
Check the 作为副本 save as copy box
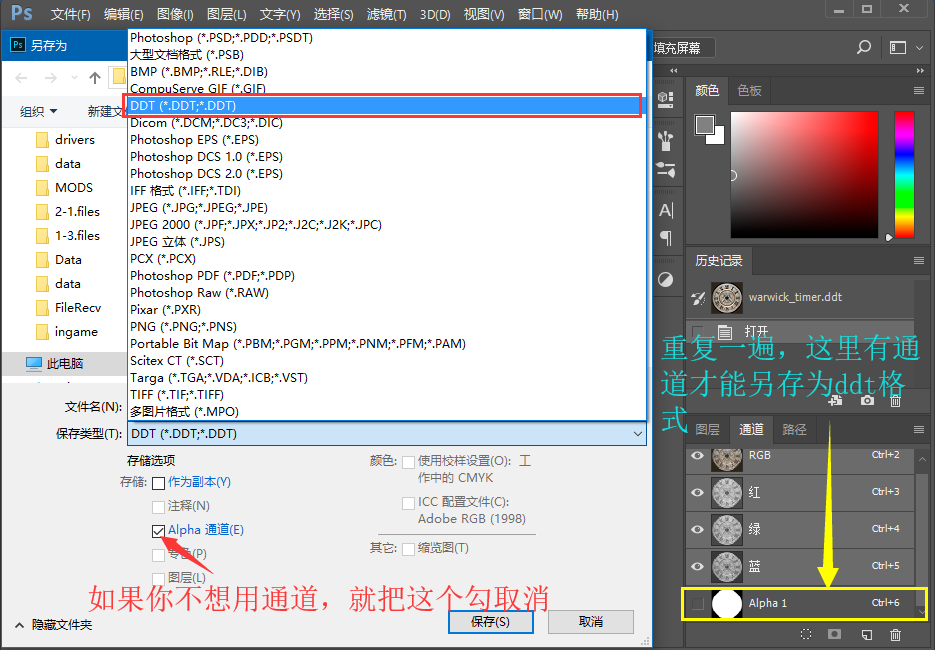coord(159,482)
